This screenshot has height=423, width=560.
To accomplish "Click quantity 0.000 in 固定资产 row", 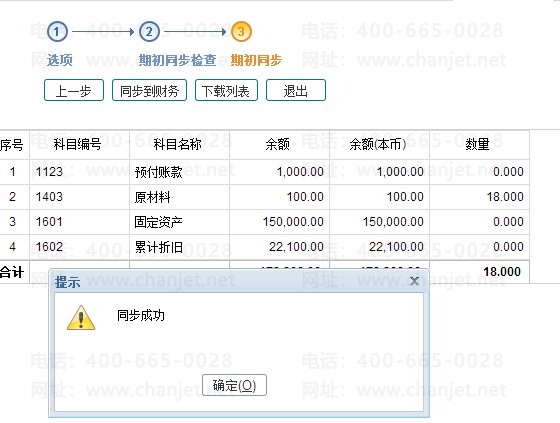I will (x=509, y=222).
